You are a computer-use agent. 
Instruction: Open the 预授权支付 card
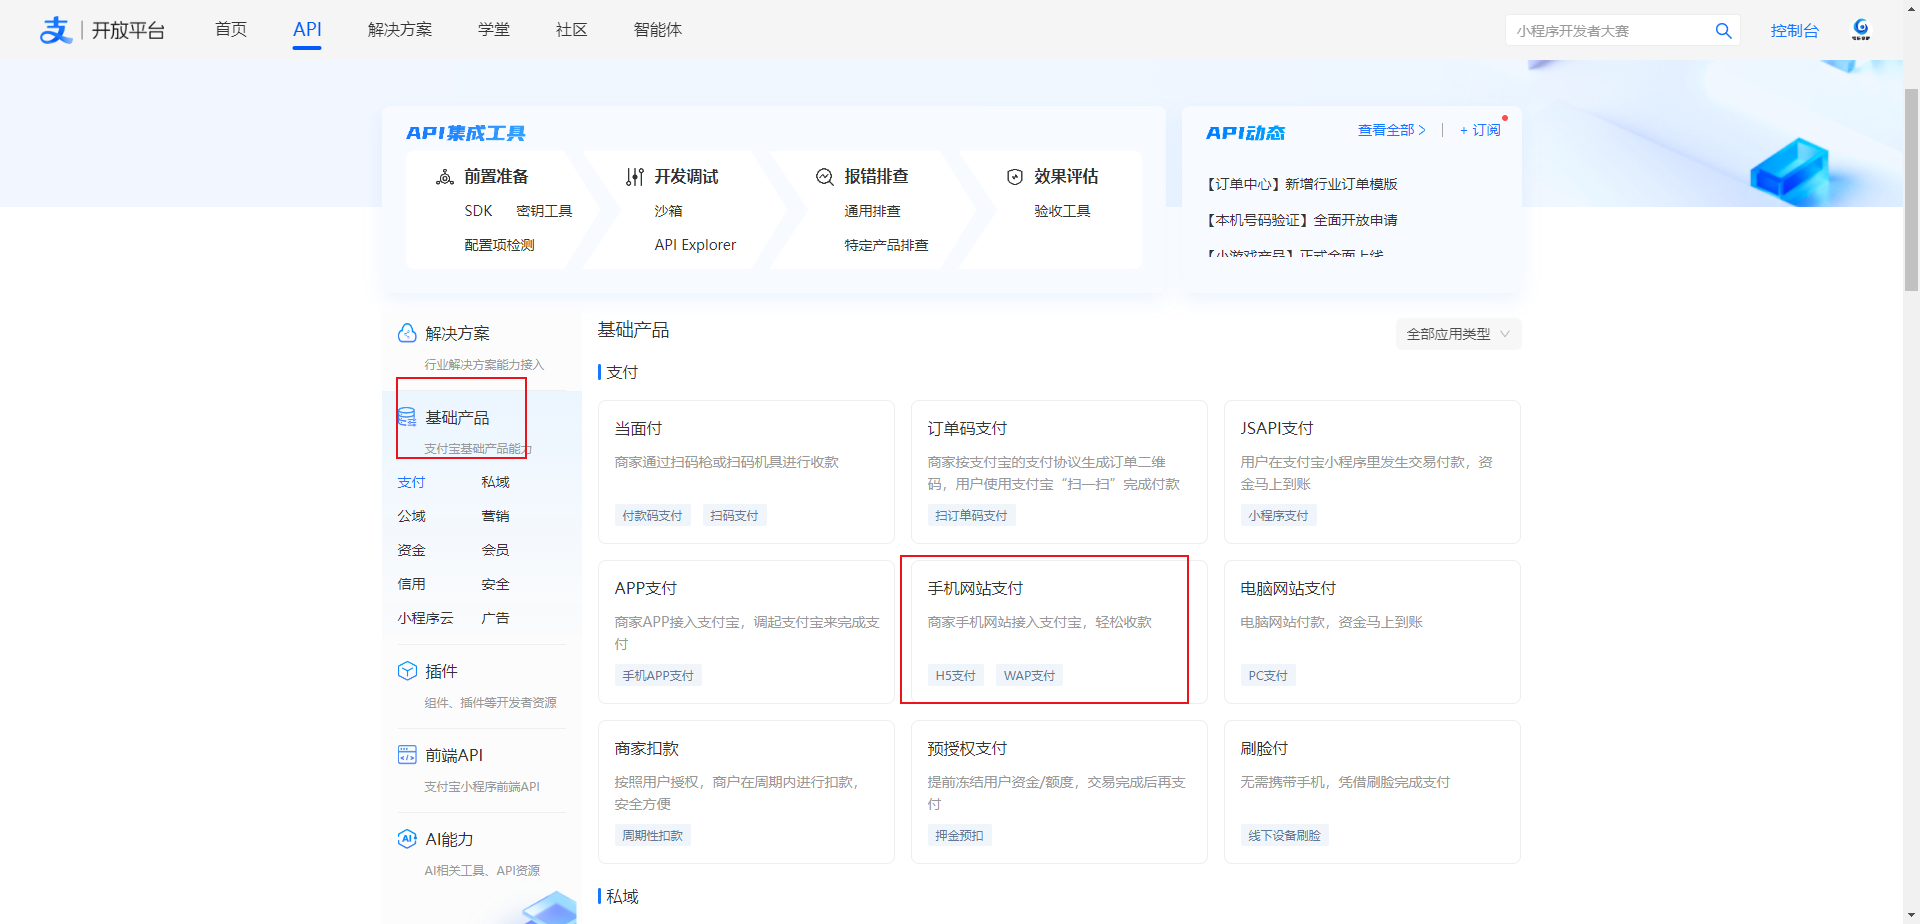1059,792
